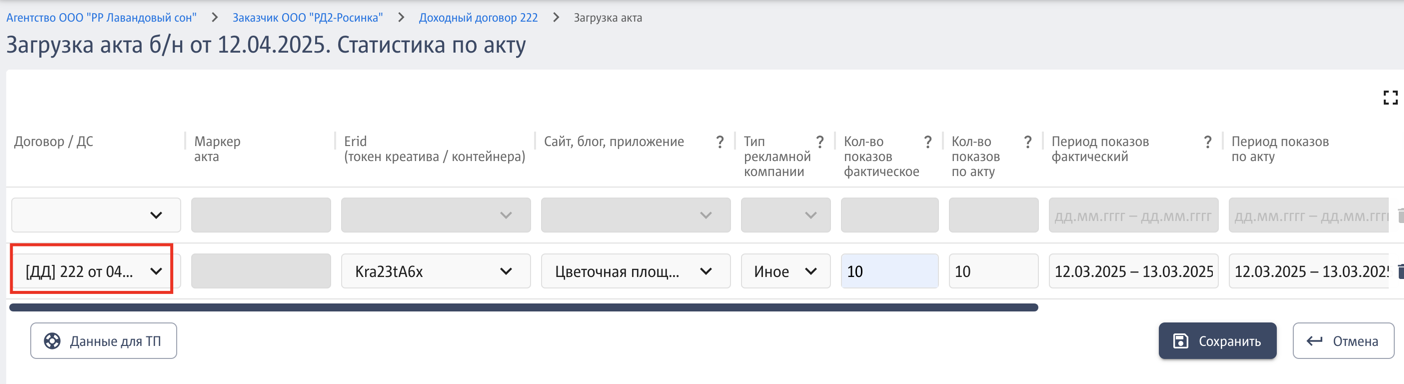
Task: Click help icon next to Сайт, блог, приложение
Action: (x=720, y=142)
